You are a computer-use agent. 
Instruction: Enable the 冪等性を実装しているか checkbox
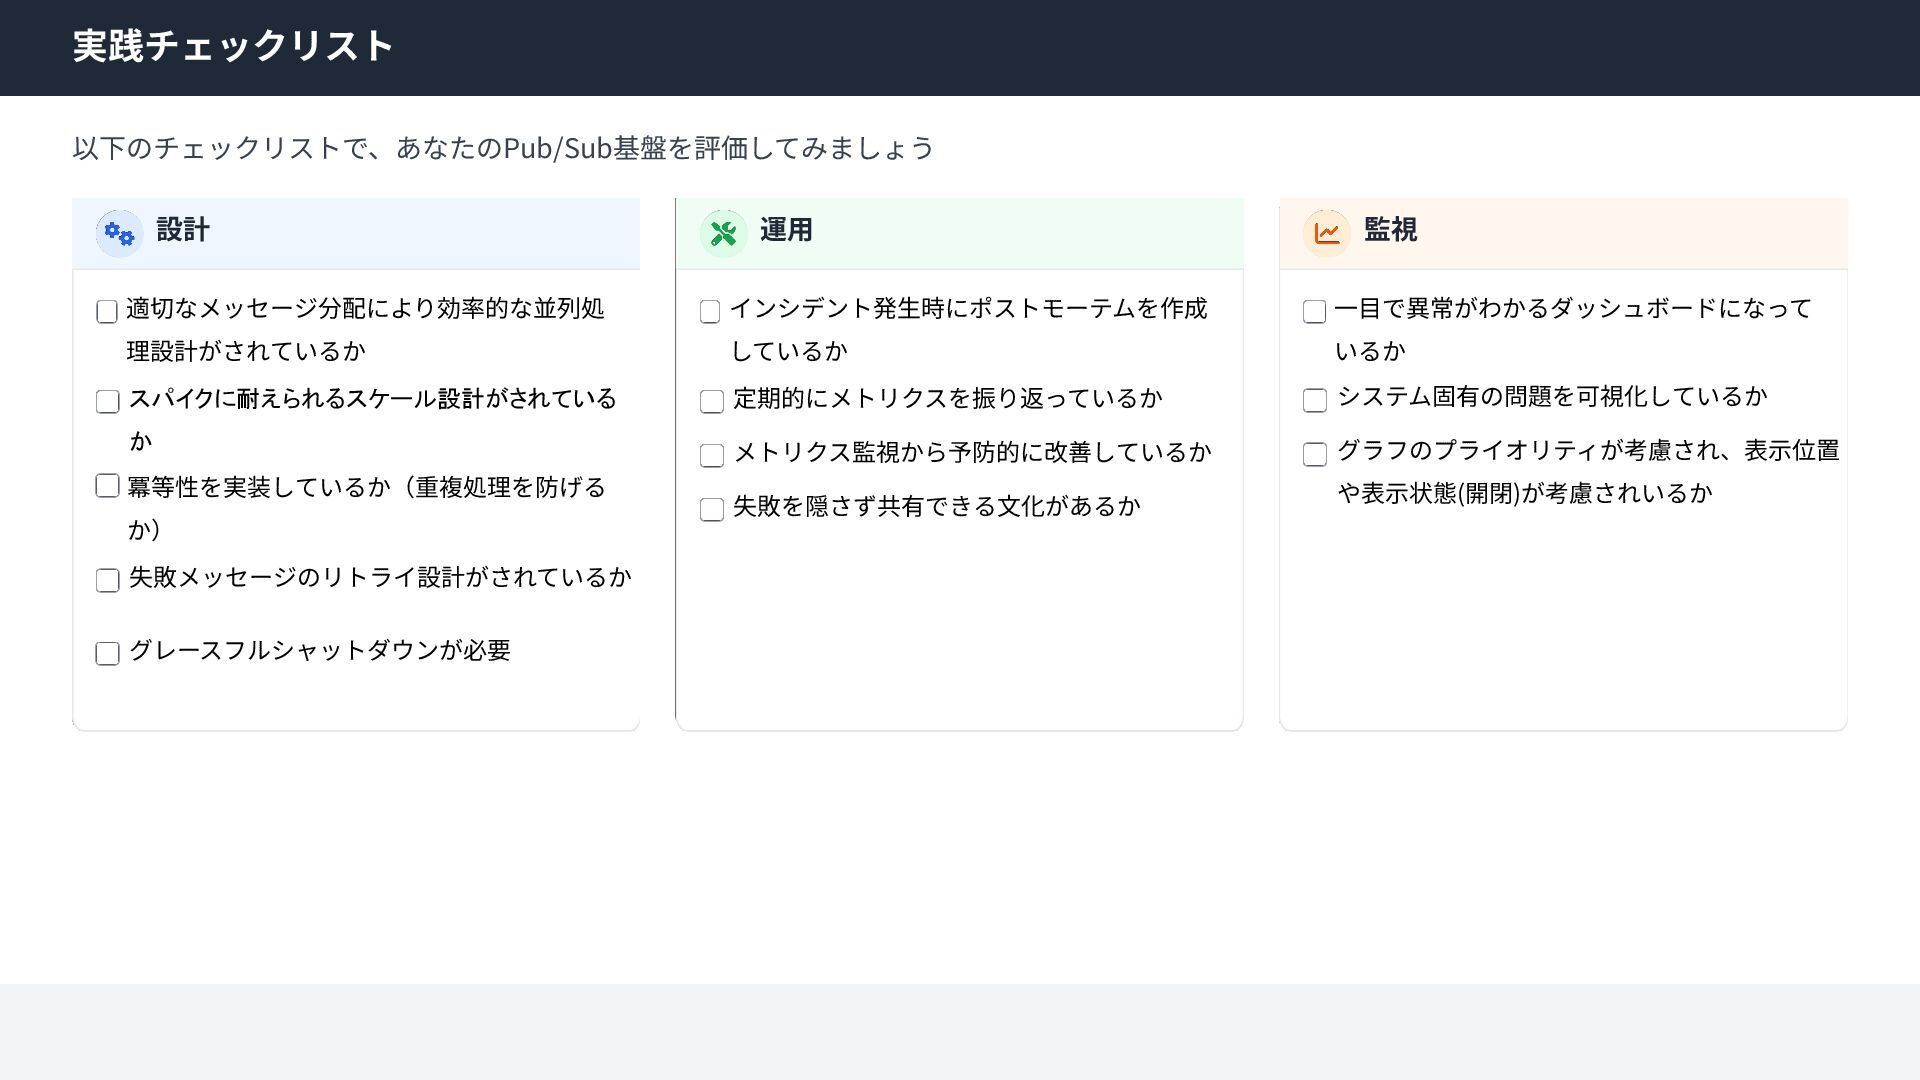(107, 486)
